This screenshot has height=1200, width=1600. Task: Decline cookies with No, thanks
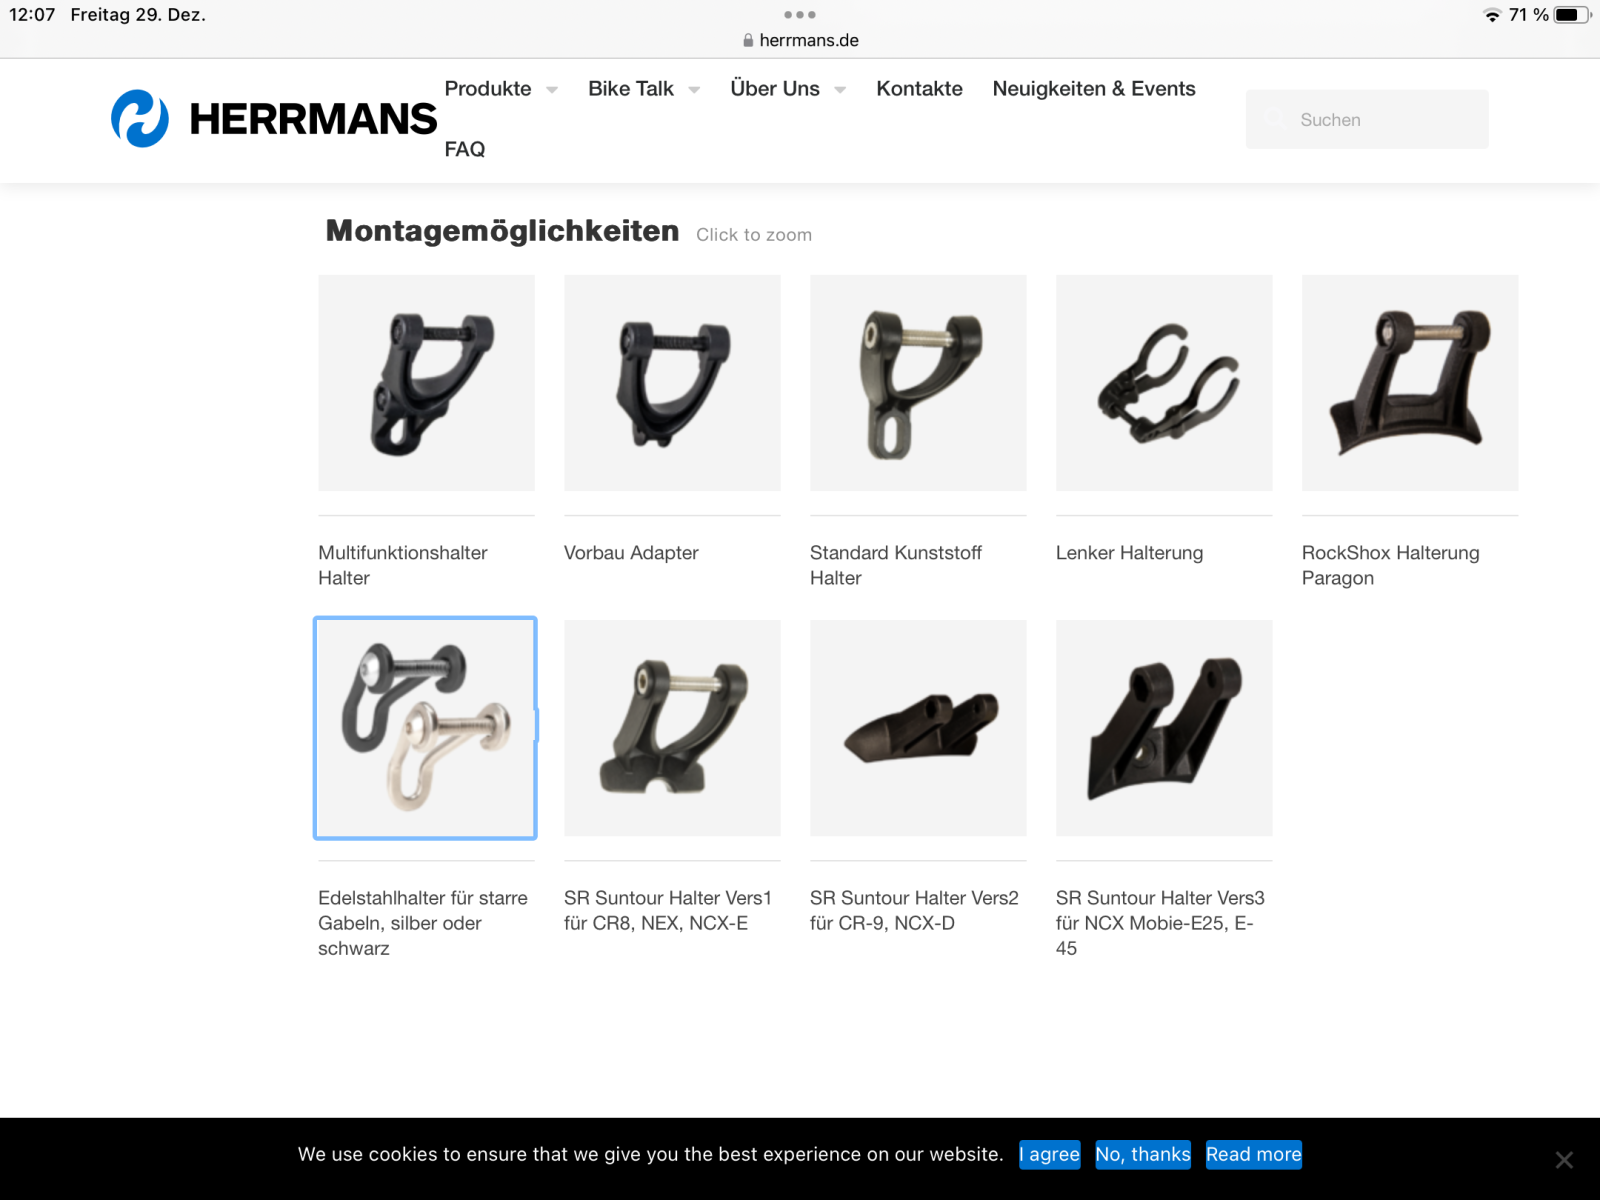[1143, 1154]
